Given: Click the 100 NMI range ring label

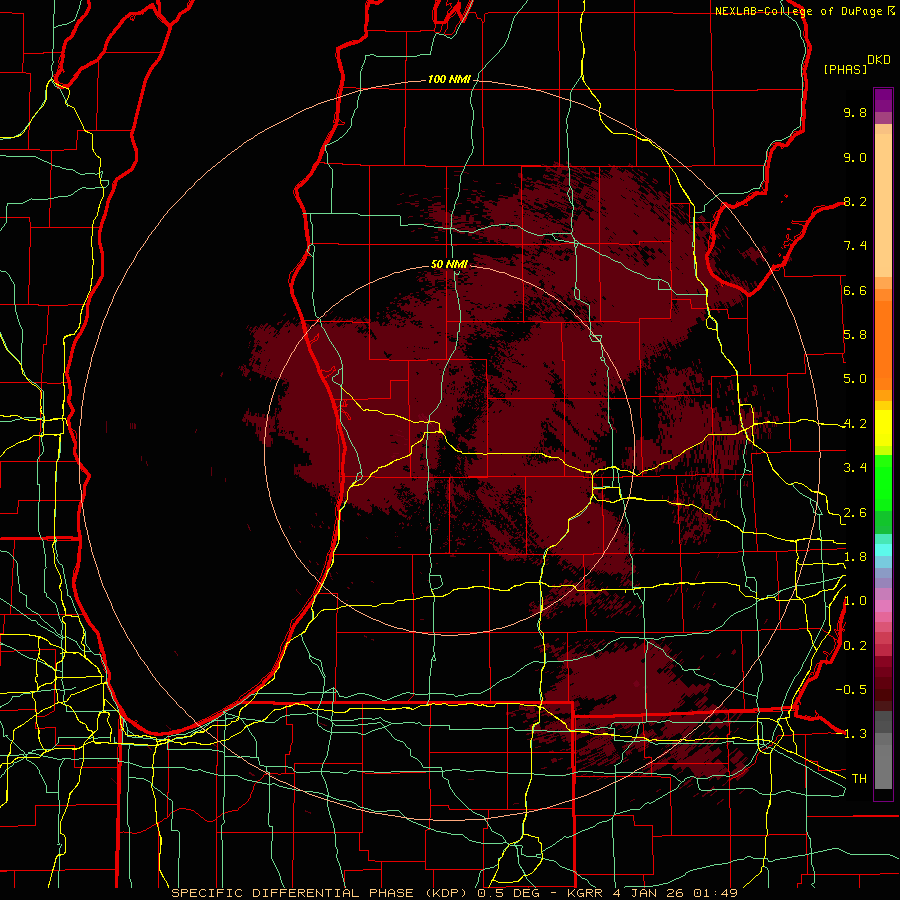Looking at the screenshot, I should [449, 79].
